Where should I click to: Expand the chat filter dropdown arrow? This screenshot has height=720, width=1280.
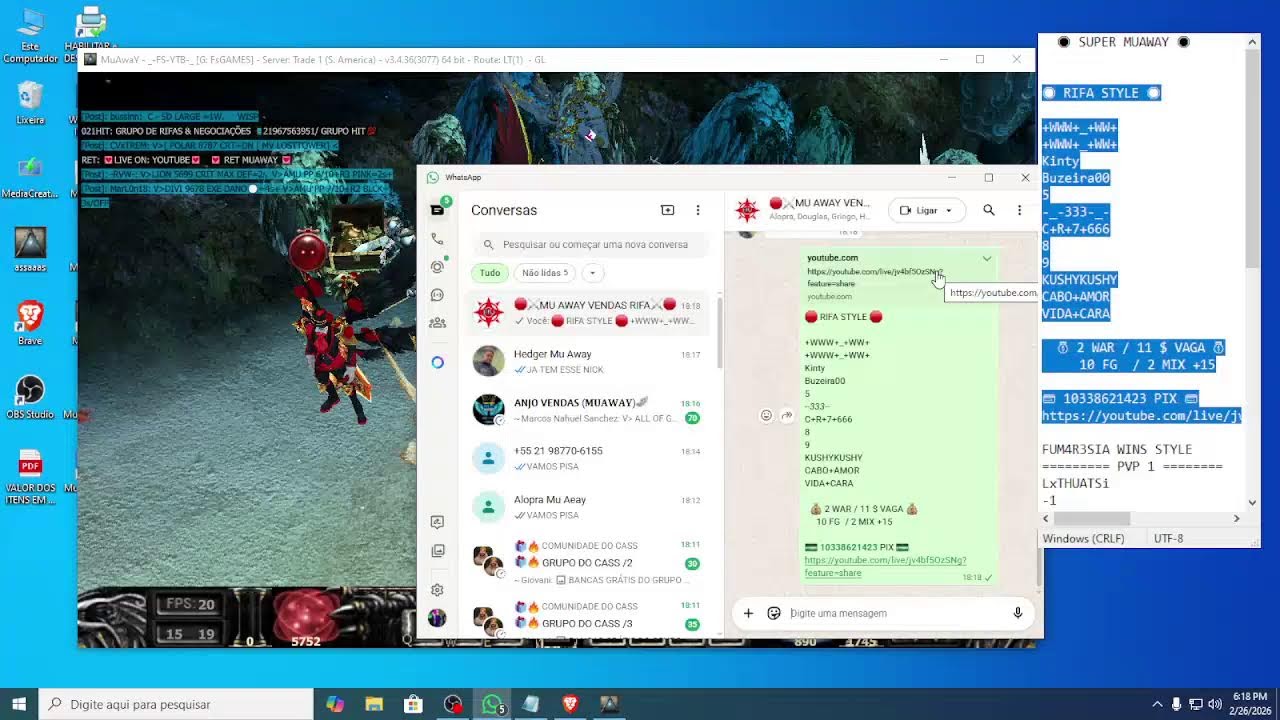pos(592,273)
